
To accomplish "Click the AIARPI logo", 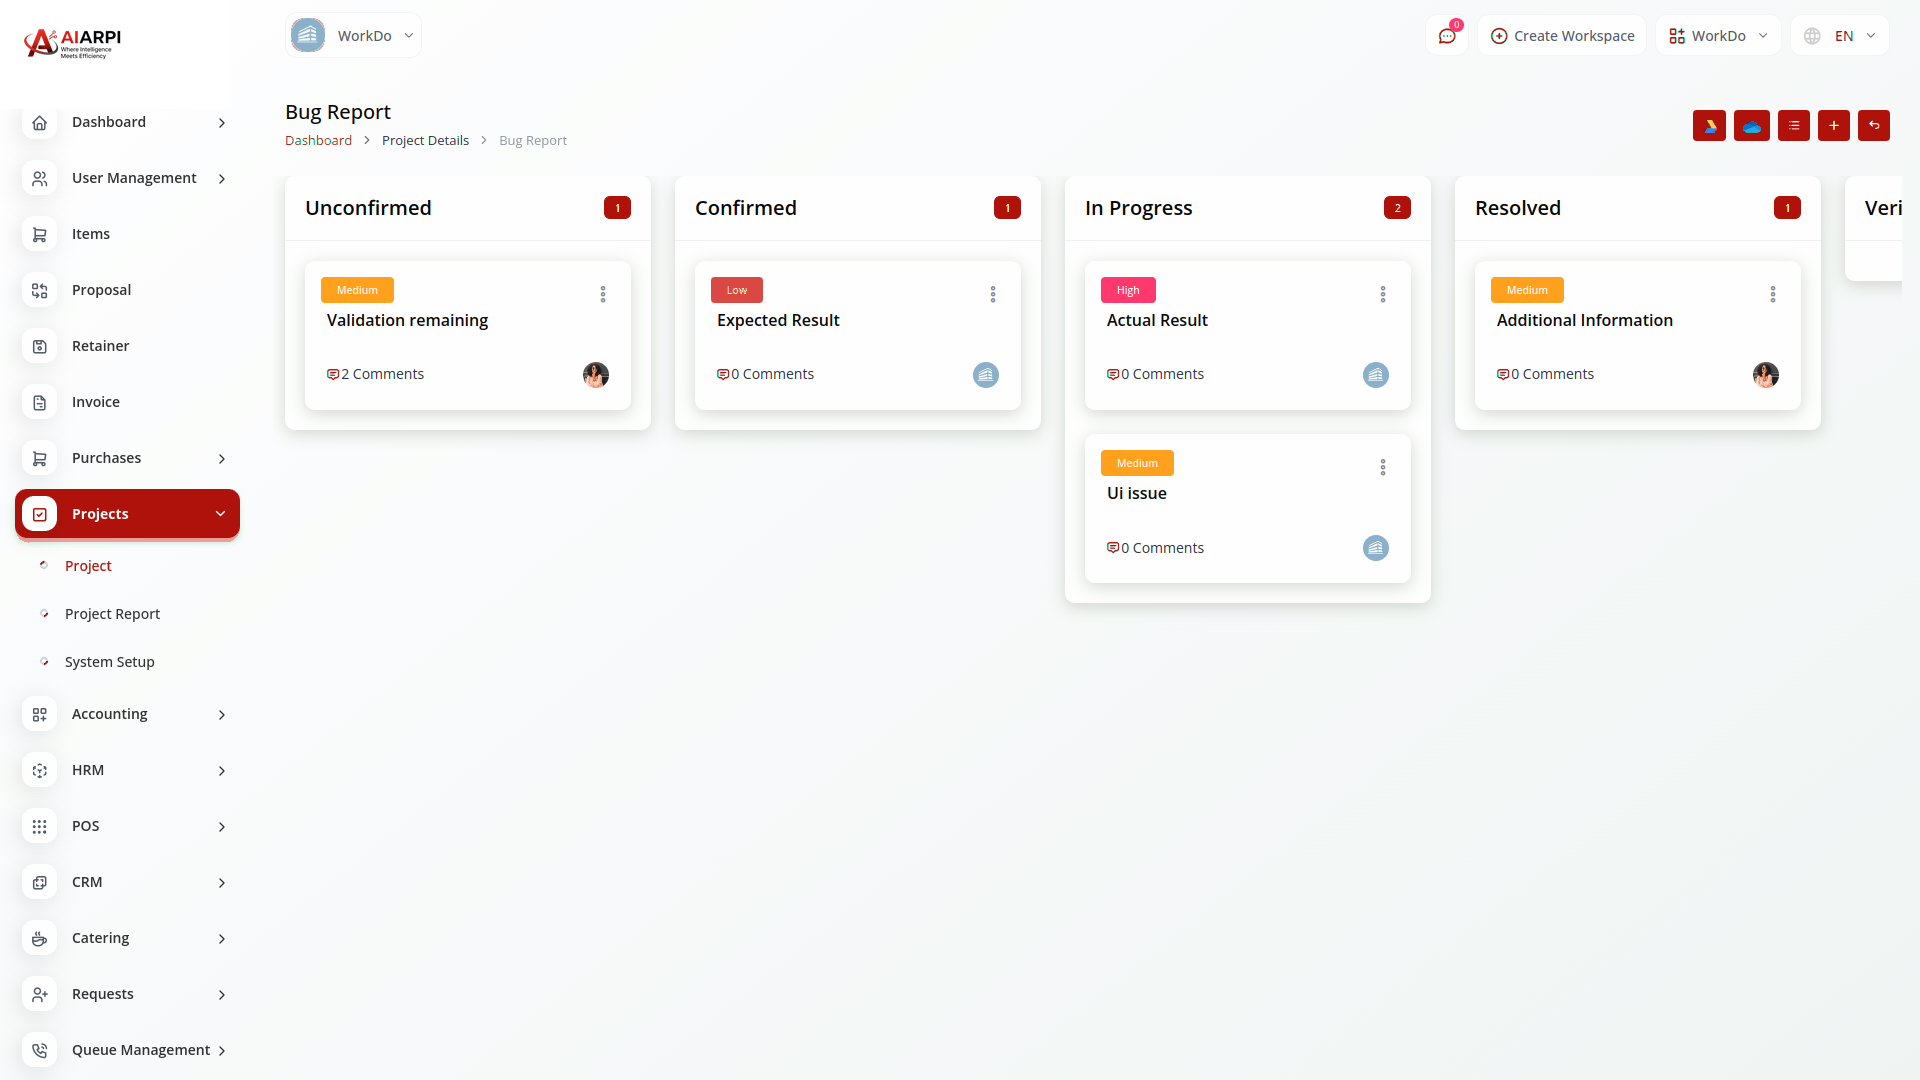I will pyautogui.click(x=72, y=42).
